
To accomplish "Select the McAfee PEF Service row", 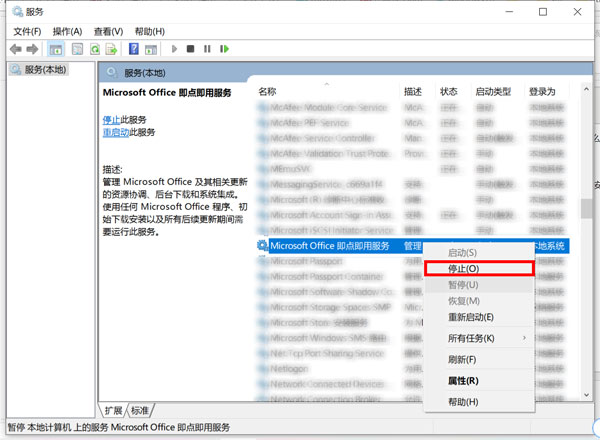I will [x=413, y=123].
